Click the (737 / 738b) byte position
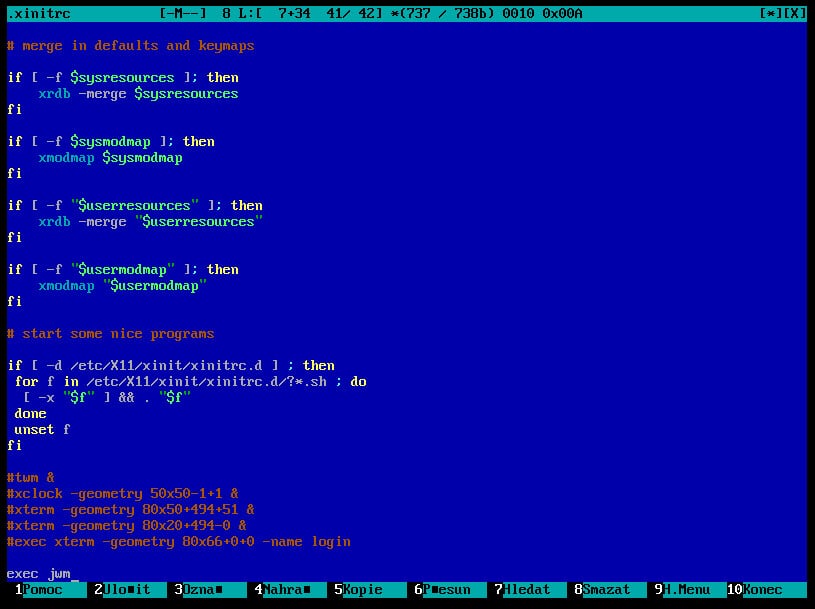 446,14
